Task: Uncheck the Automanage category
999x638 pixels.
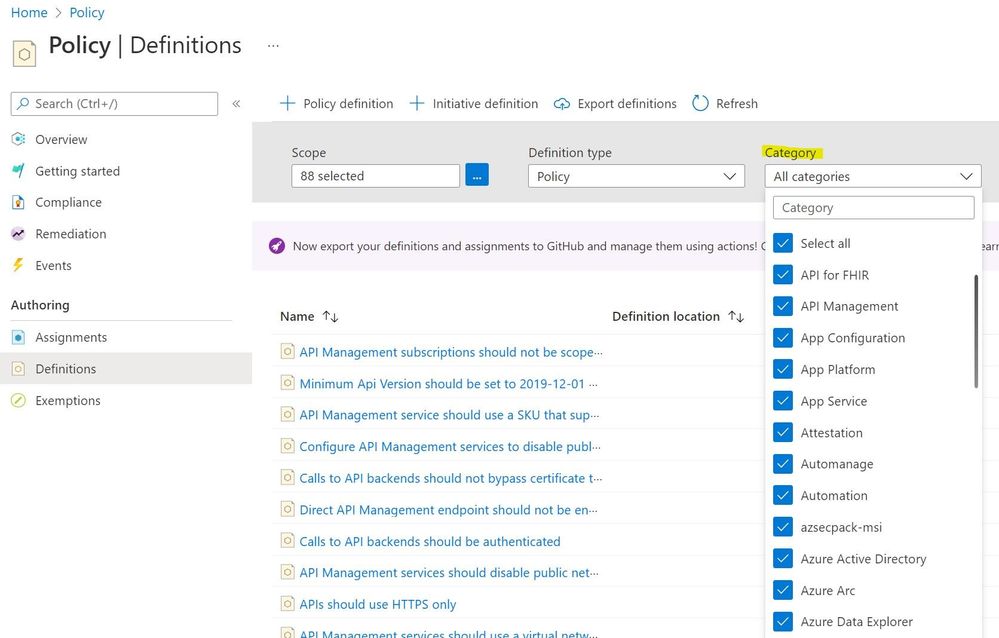Action: coord(783,464)
